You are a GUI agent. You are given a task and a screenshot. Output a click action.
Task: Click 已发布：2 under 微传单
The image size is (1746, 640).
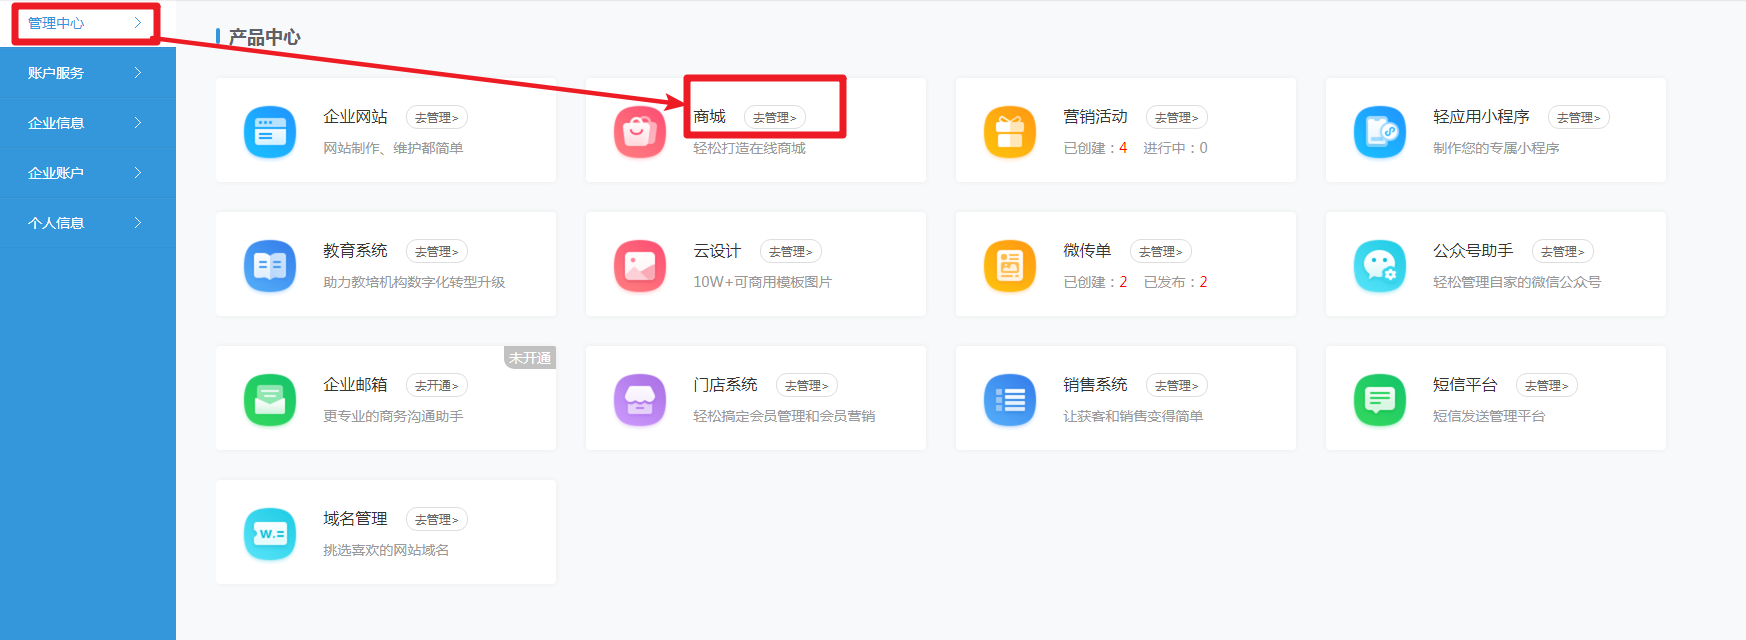(1175, 282)
